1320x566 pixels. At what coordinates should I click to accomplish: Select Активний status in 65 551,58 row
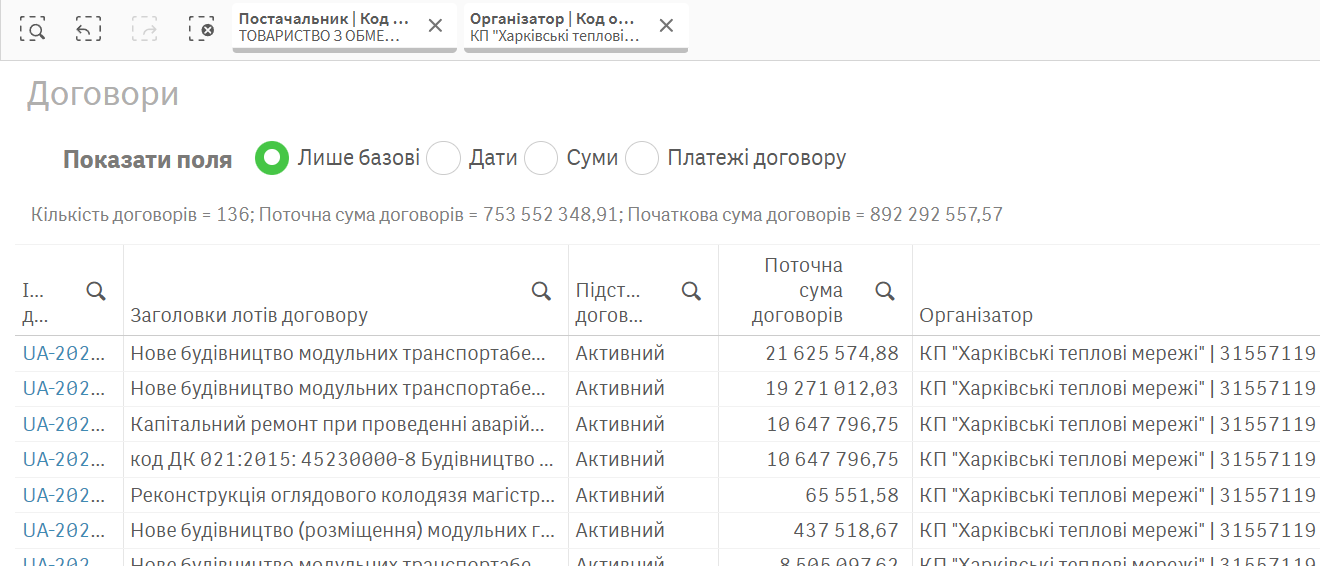tap(643, 495)
